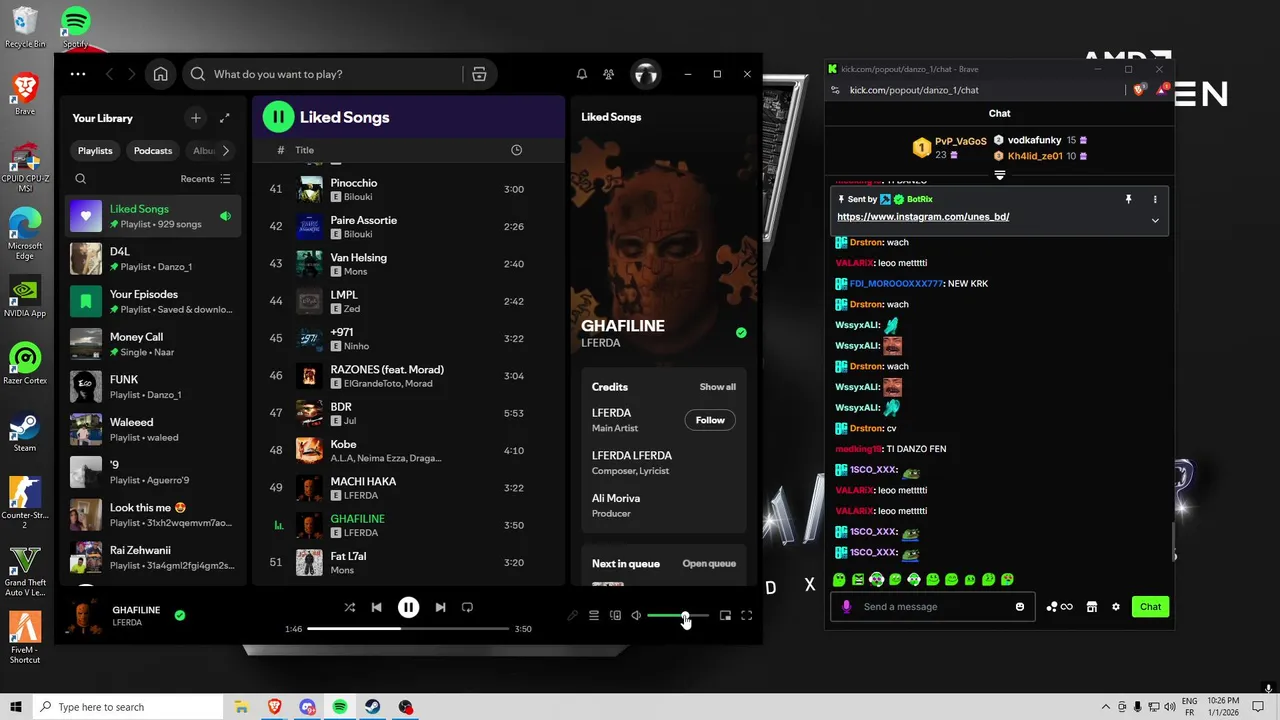Open the Money Call single in library
The height and width of the screenshot is (720, 1280).
click(x=153, y=344)
